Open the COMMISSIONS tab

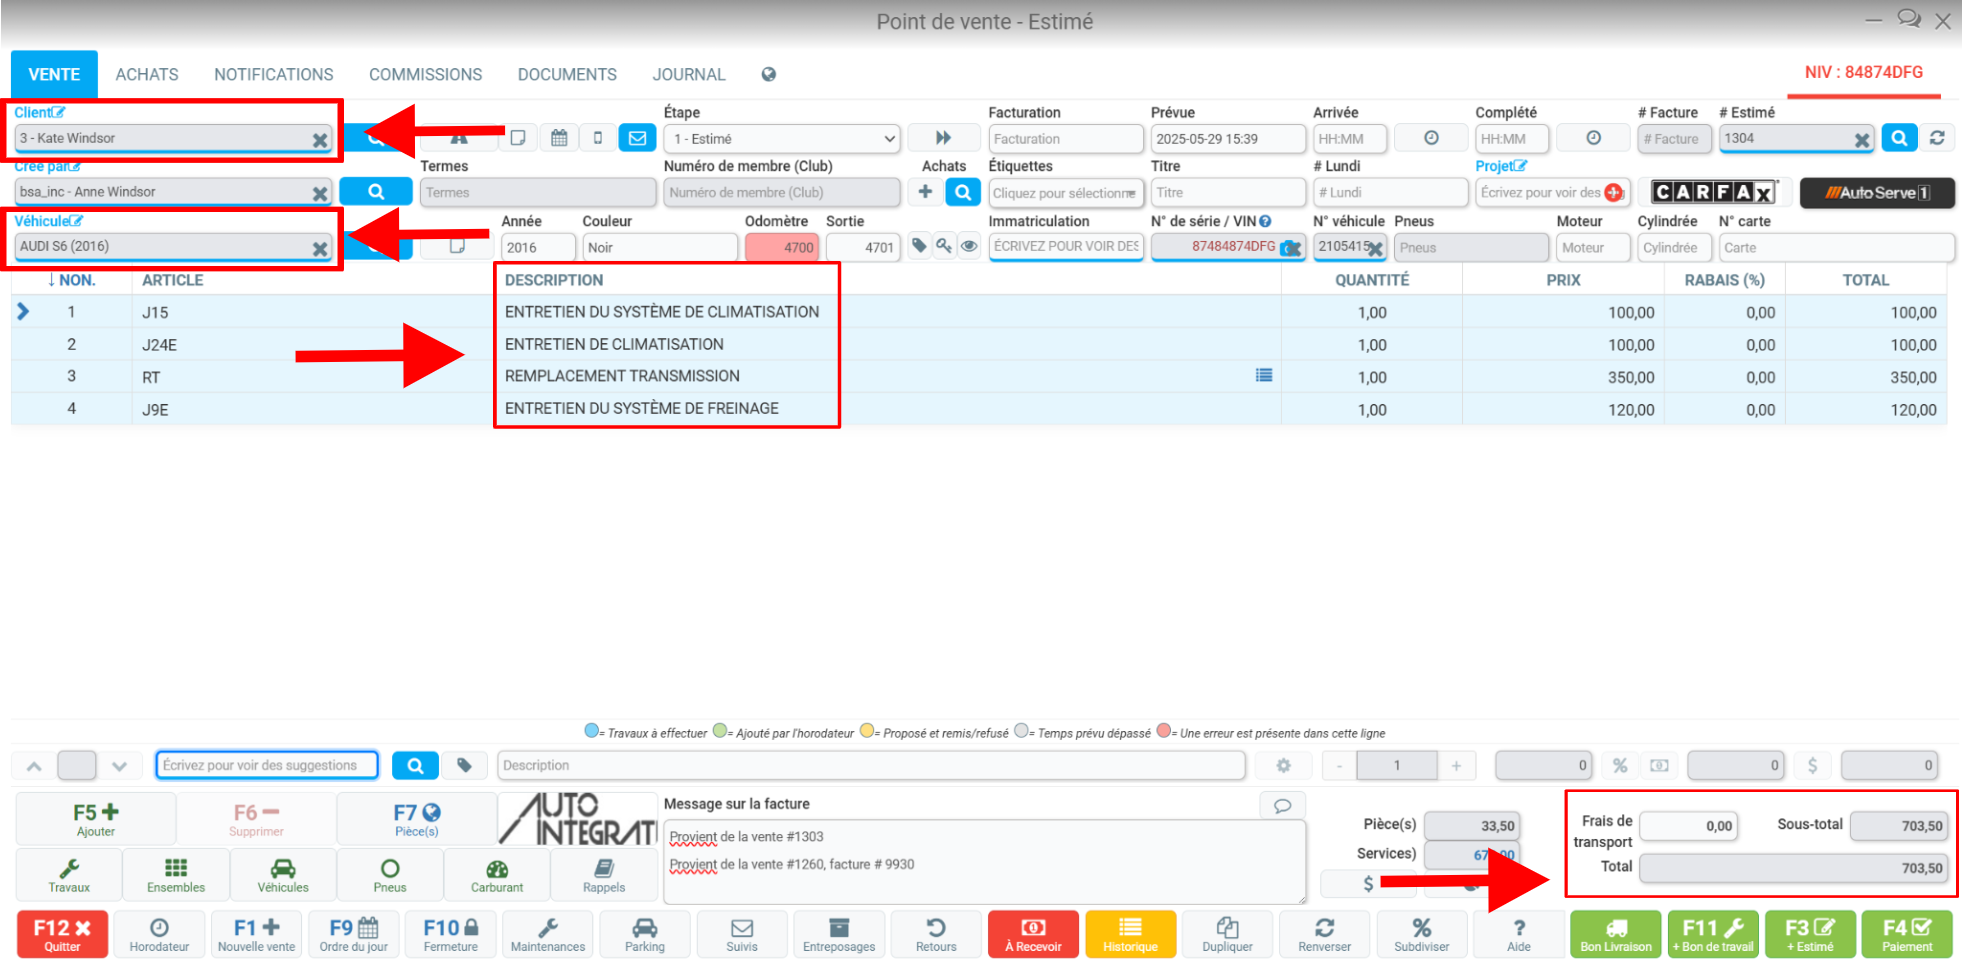[x=425, y=74]
